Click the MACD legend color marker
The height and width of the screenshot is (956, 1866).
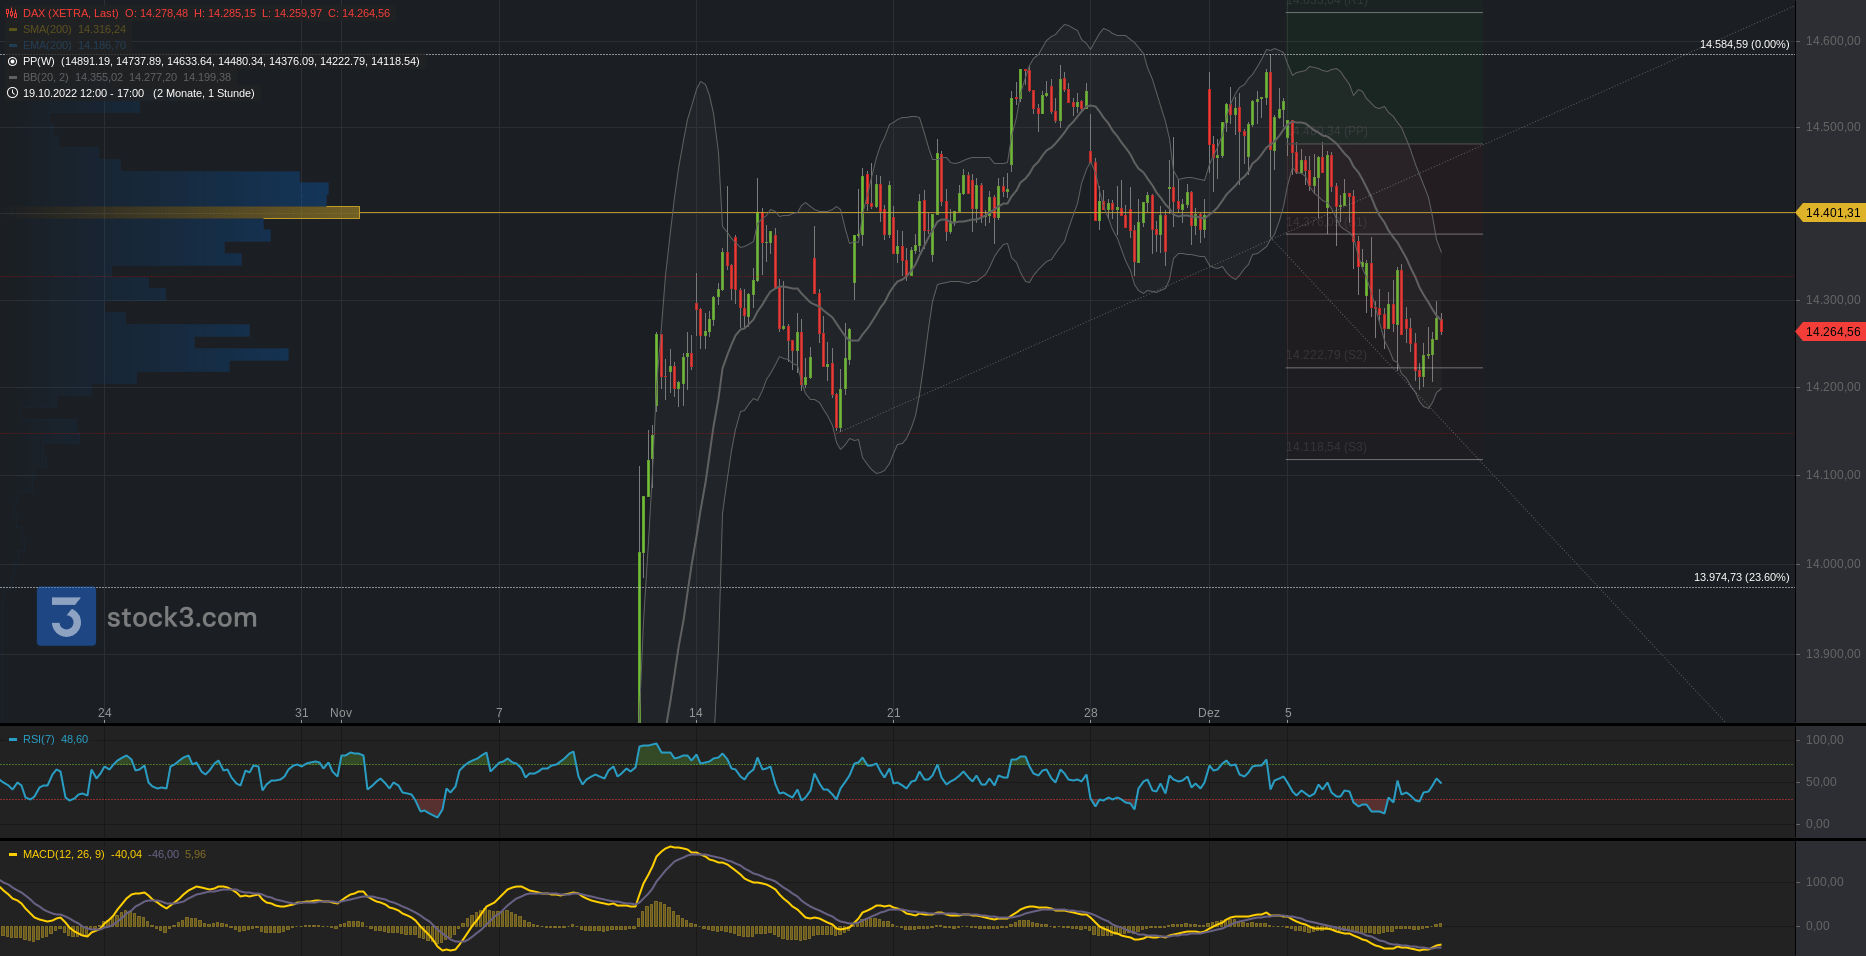coord(13,854)
